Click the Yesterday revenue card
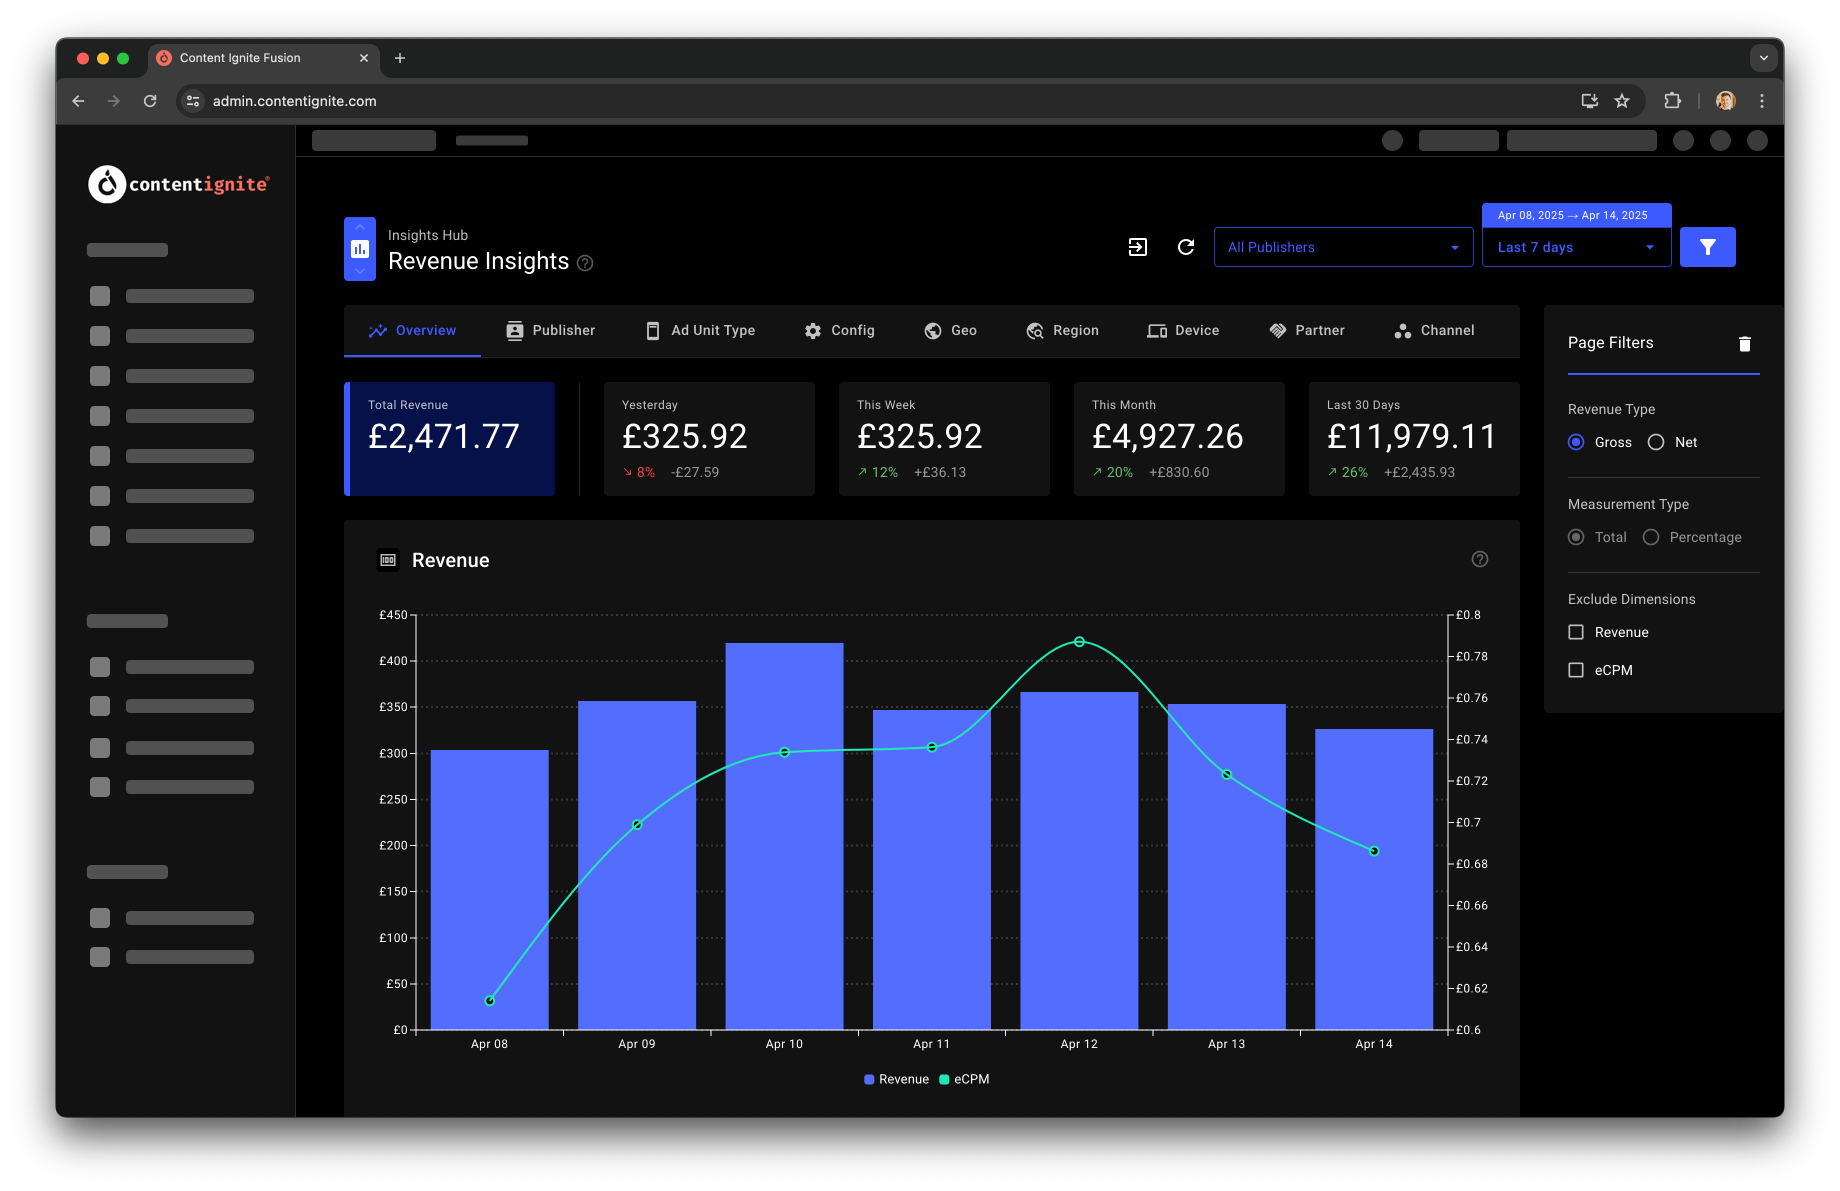Viewport: 1840px width, 1191px height. click(709, 439)
